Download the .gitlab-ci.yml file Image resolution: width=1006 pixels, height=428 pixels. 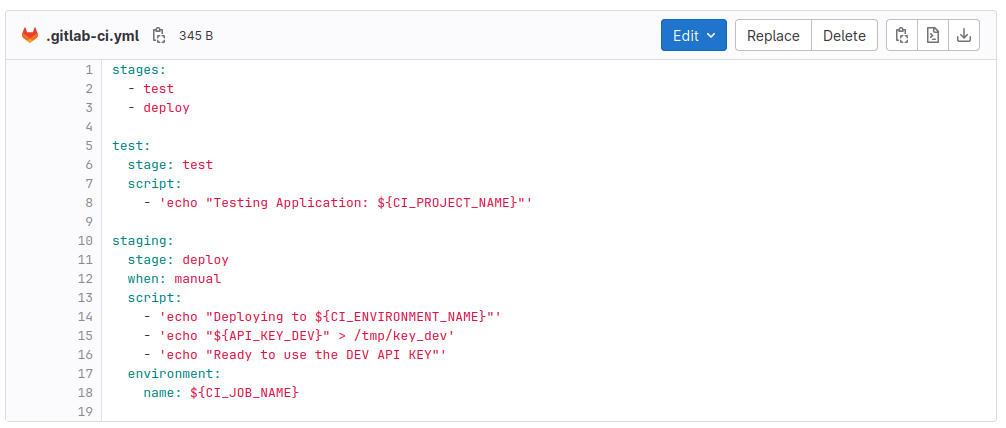click(964, 36)
